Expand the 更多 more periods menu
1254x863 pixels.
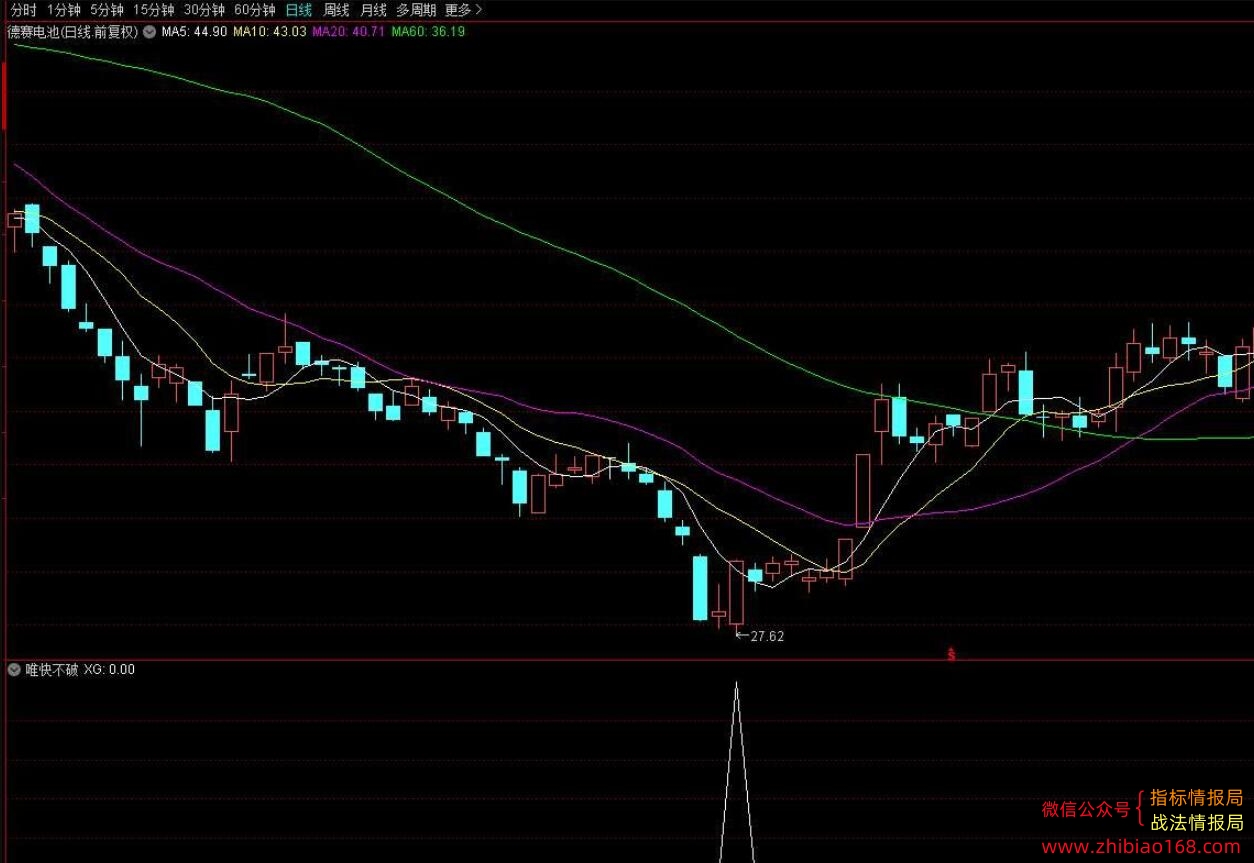click(x=463, y=10)
